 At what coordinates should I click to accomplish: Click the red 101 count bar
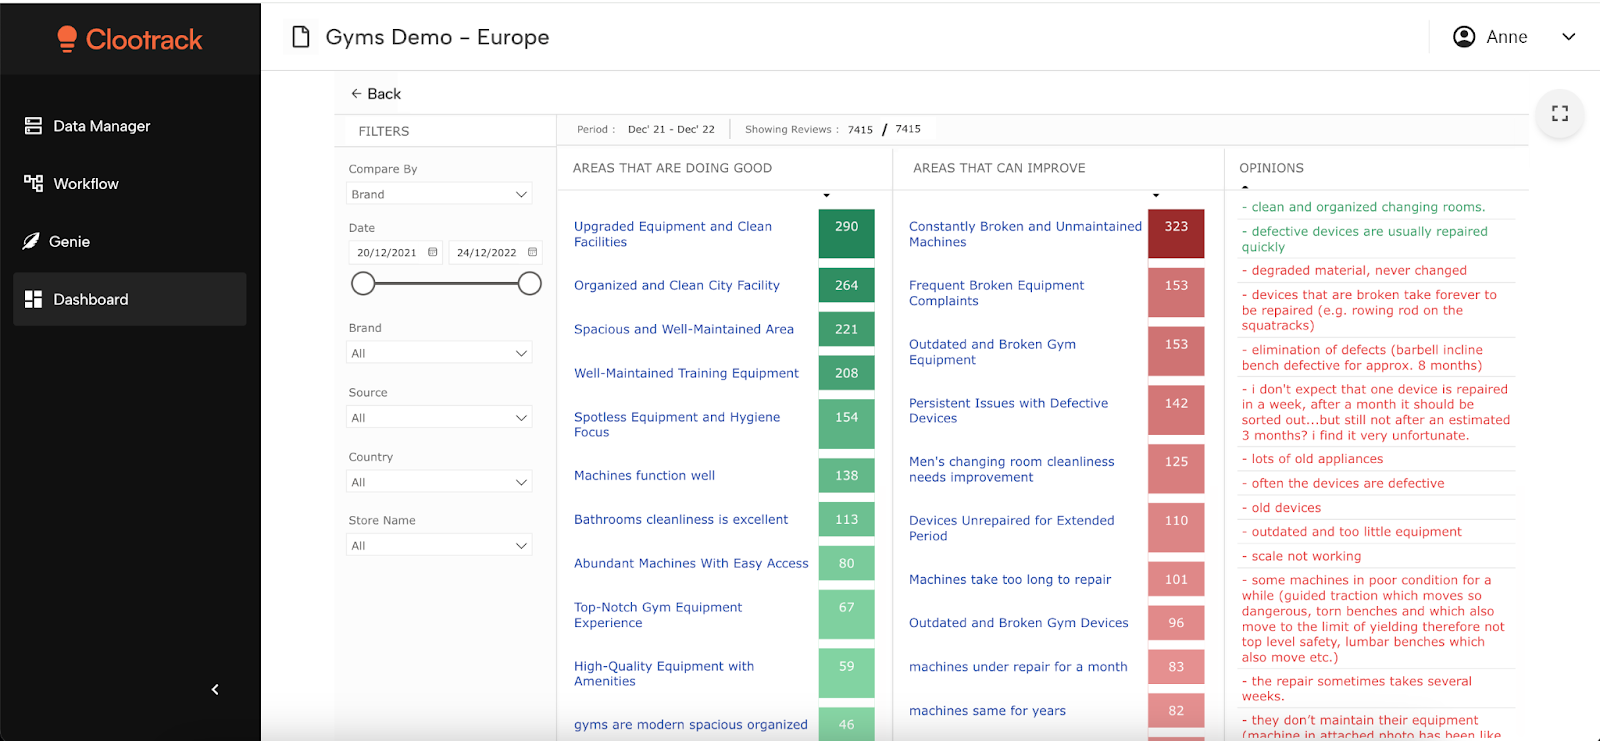(1176, 579)
